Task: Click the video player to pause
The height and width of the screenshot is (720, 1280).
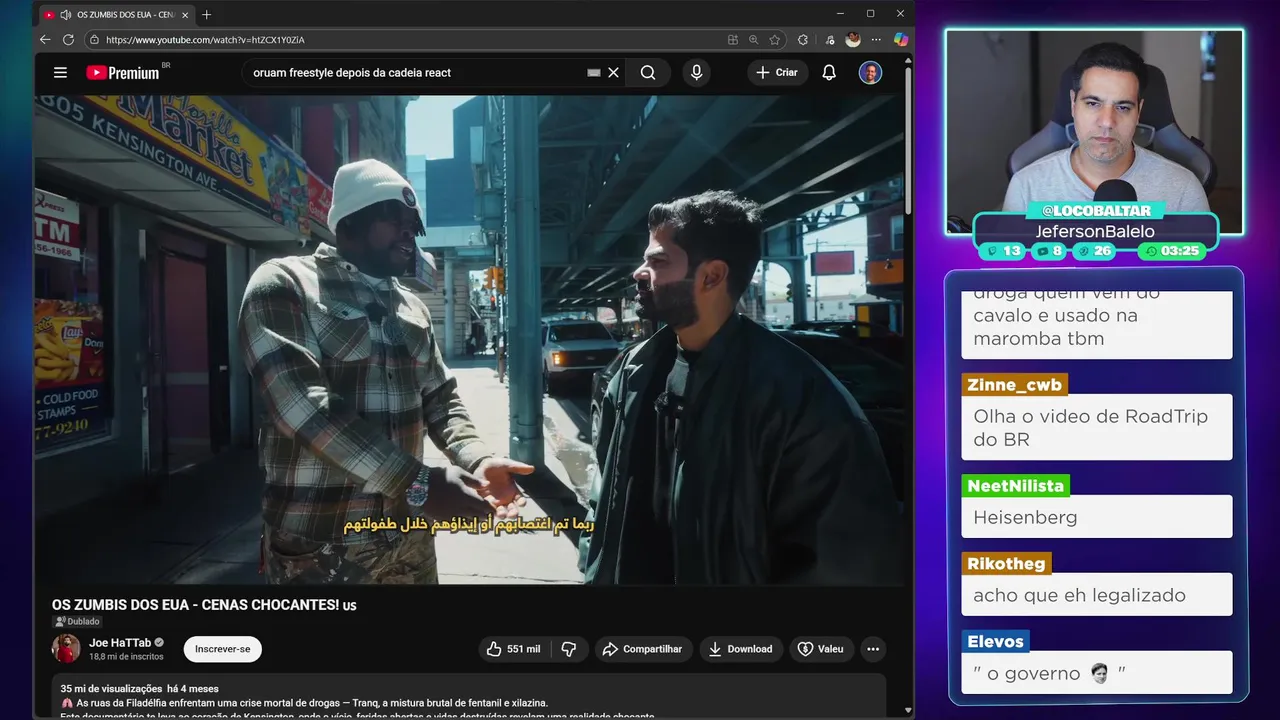Action: coord(470,340)
